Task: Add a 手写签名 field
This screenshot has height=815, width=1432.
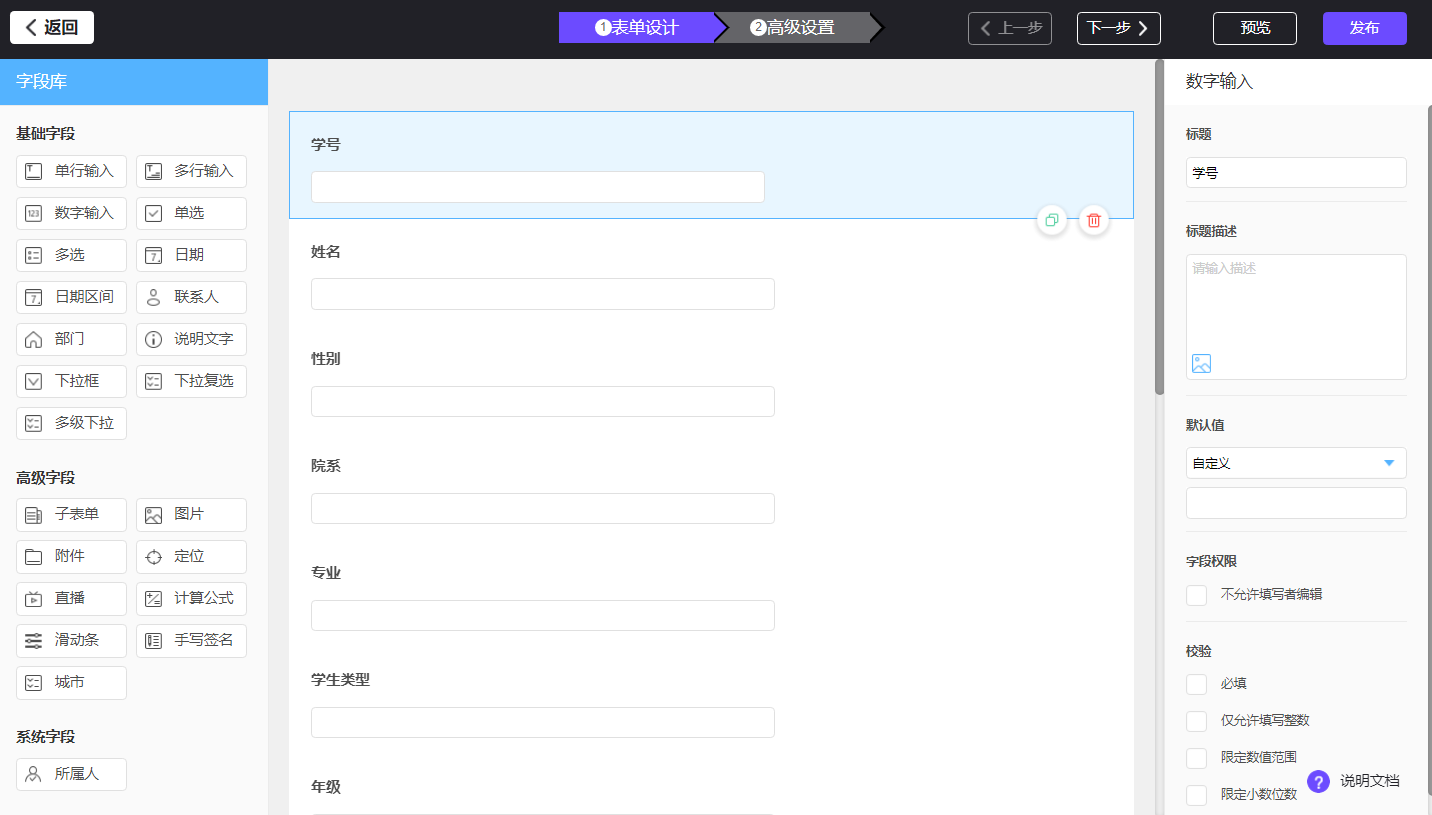Action: [x=191, y=640]
